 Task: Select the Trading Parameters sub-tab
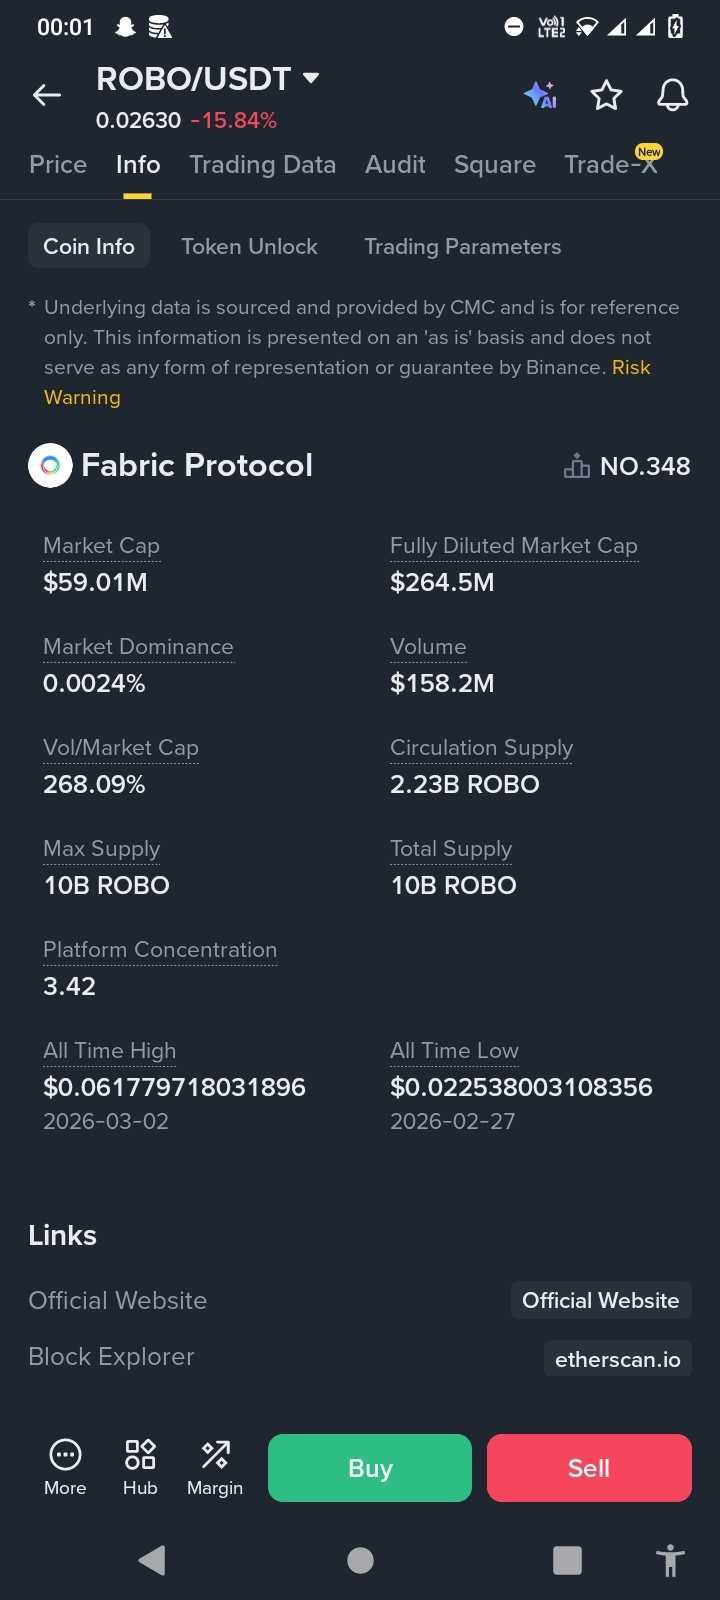coord(462,246)
